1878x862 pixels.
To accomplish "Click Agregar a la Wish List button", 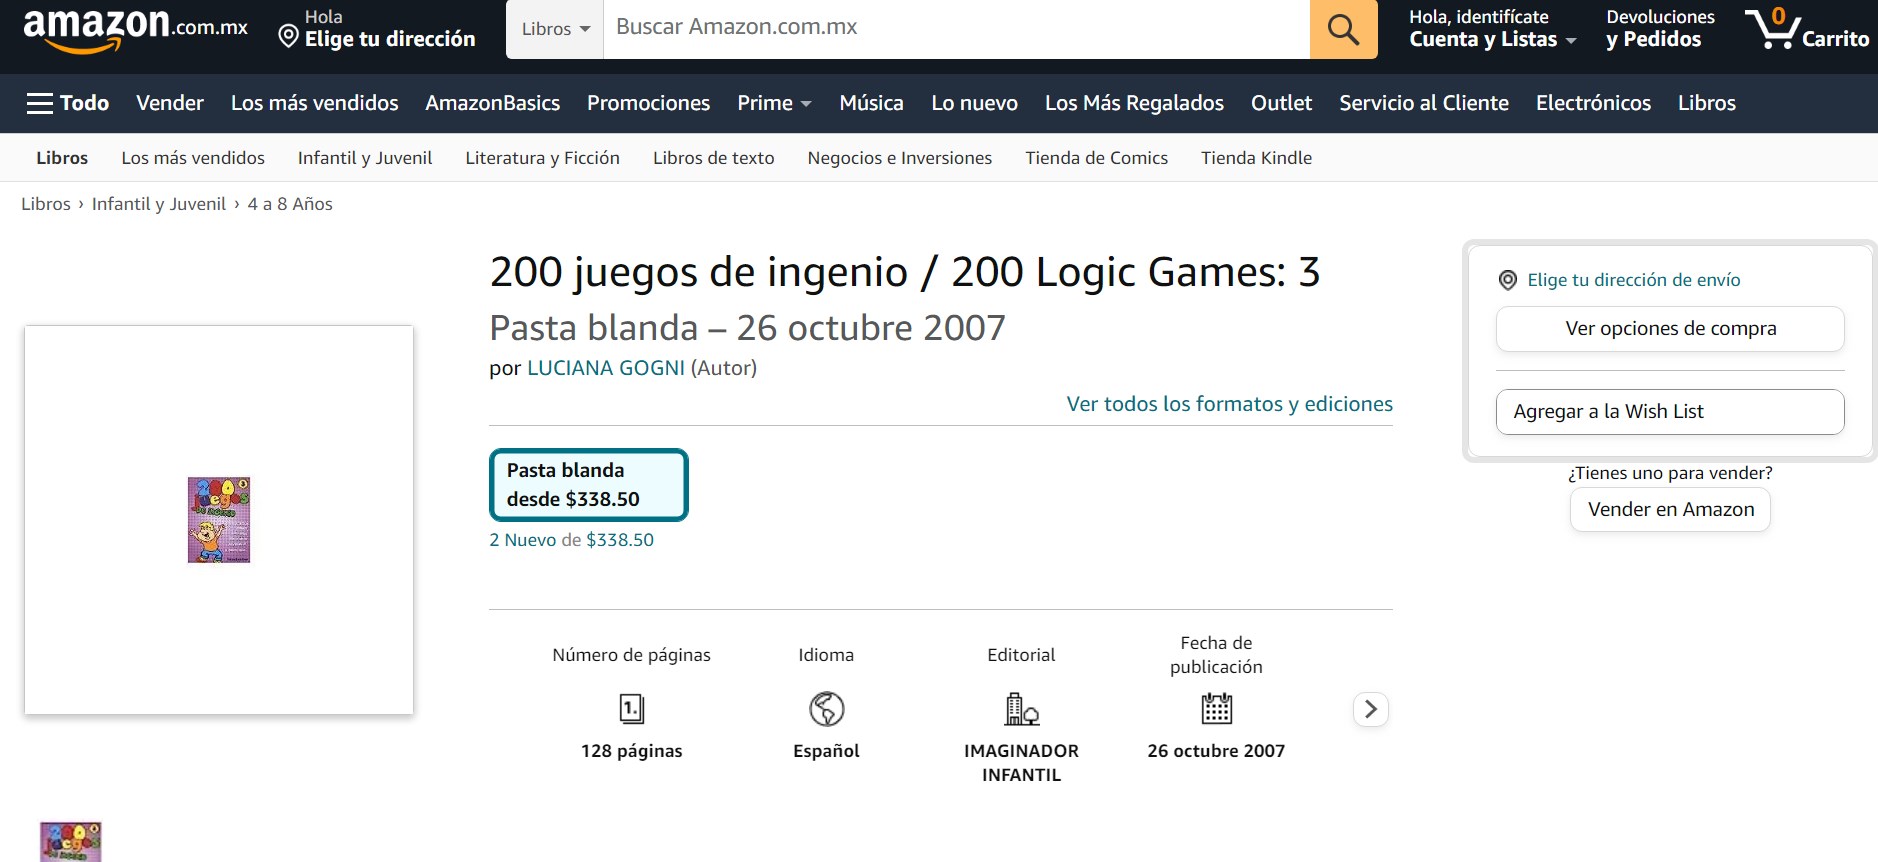I will pos(1670,412).
